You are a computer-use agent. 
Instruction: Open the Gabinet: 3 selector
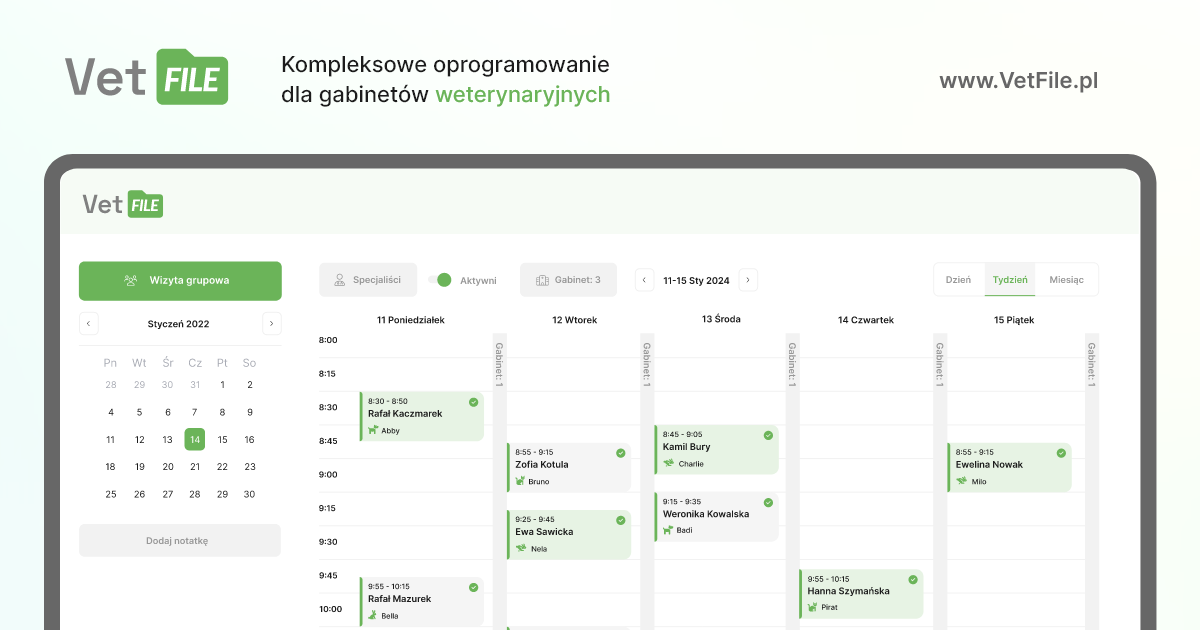pyautogui.click(x=568, y=280)
